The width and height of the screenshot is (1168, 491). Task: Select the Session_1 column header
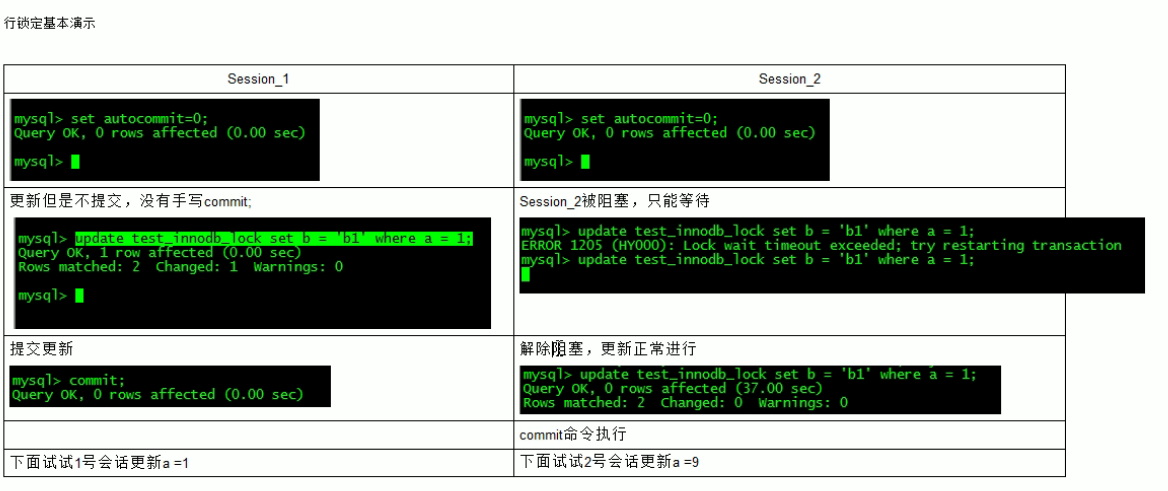tap(258, 79)
